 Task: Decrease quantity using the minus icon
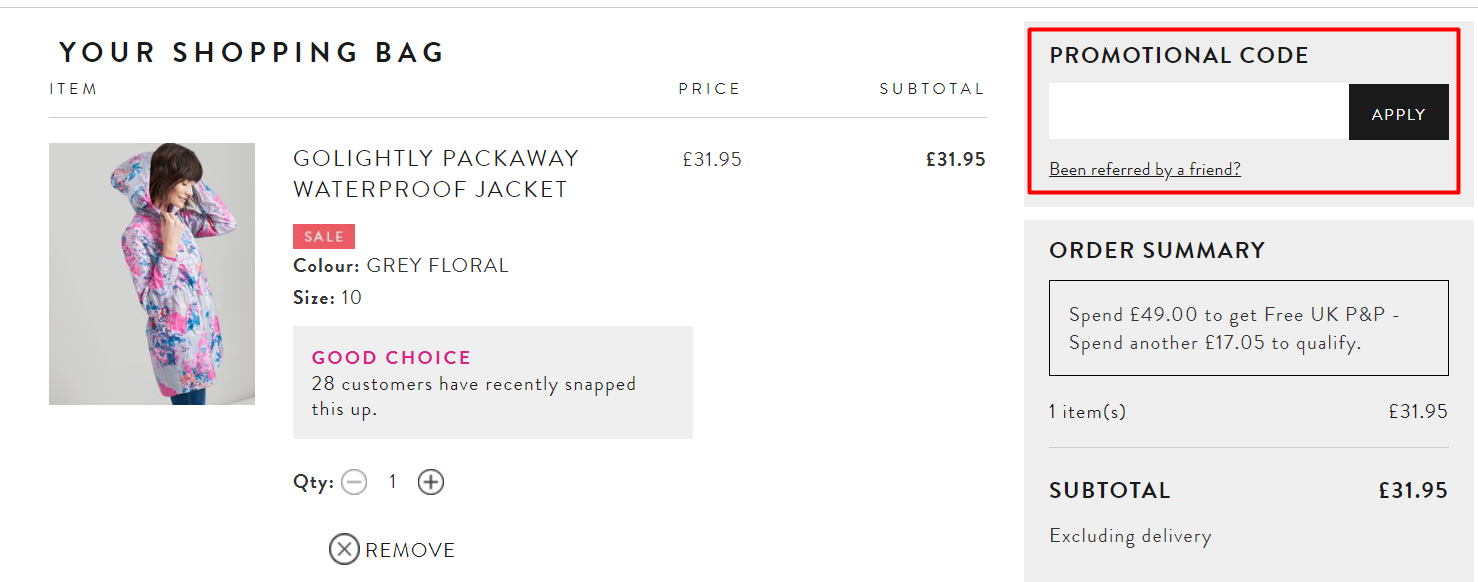(354, 481)
